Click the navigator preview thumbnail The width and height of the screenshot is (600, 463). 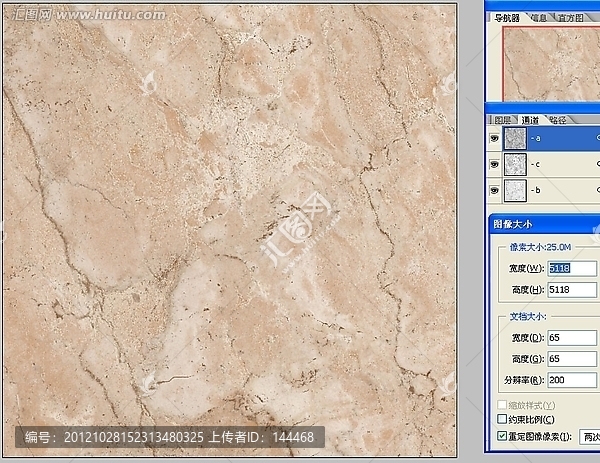pyautogui.click(x=551, y=64)
